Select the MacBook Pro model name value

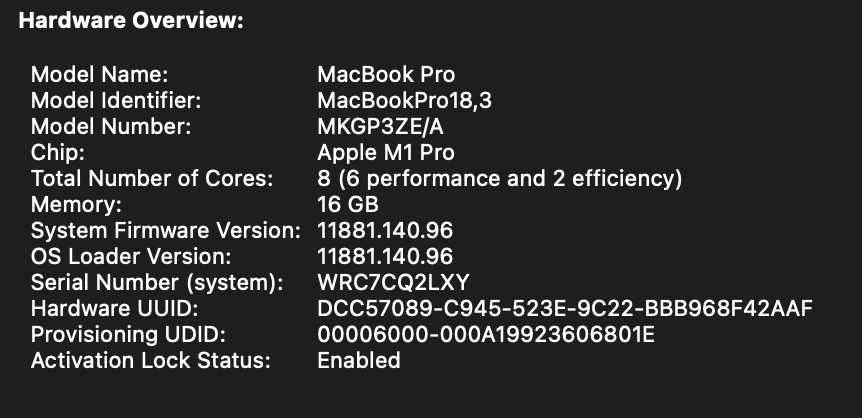tap(385, 75)
